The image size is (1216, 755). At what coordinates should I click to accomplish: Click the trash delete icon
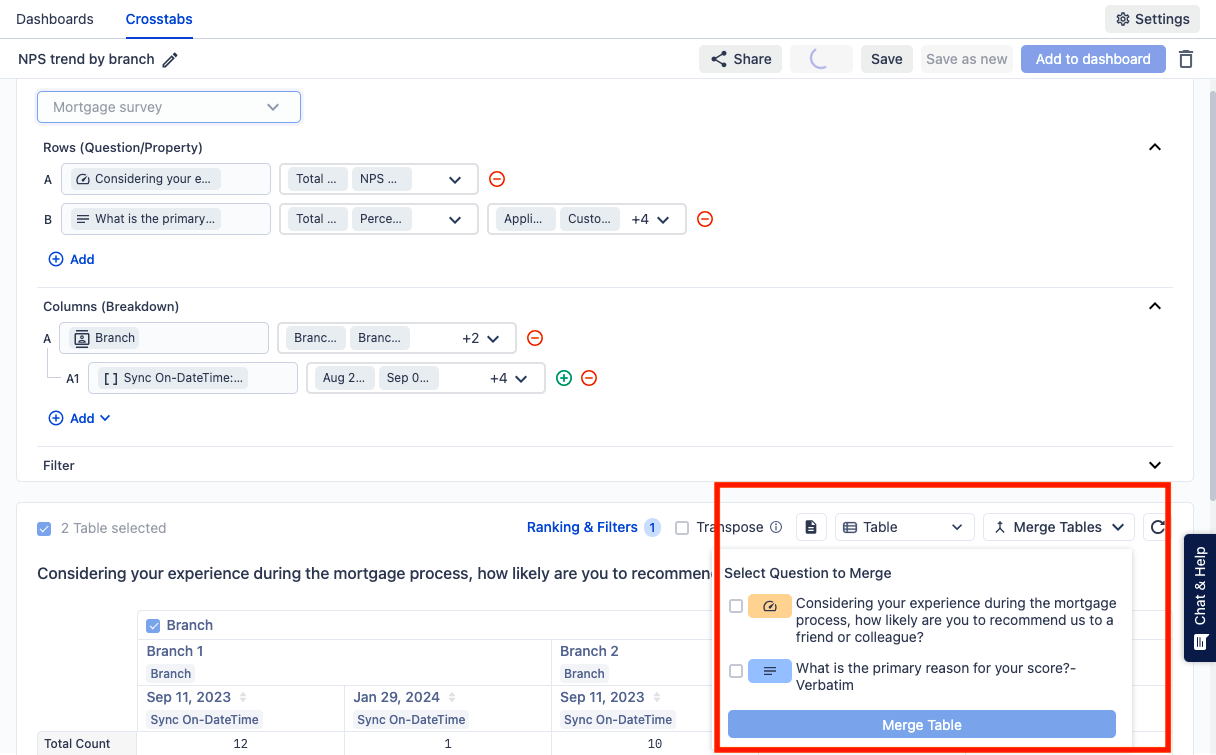coord(1186,59)
